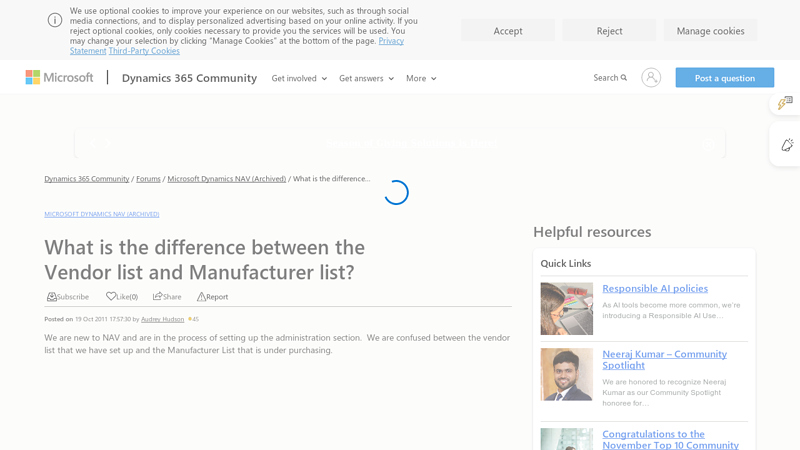Share this forum post

coord(167,296)
